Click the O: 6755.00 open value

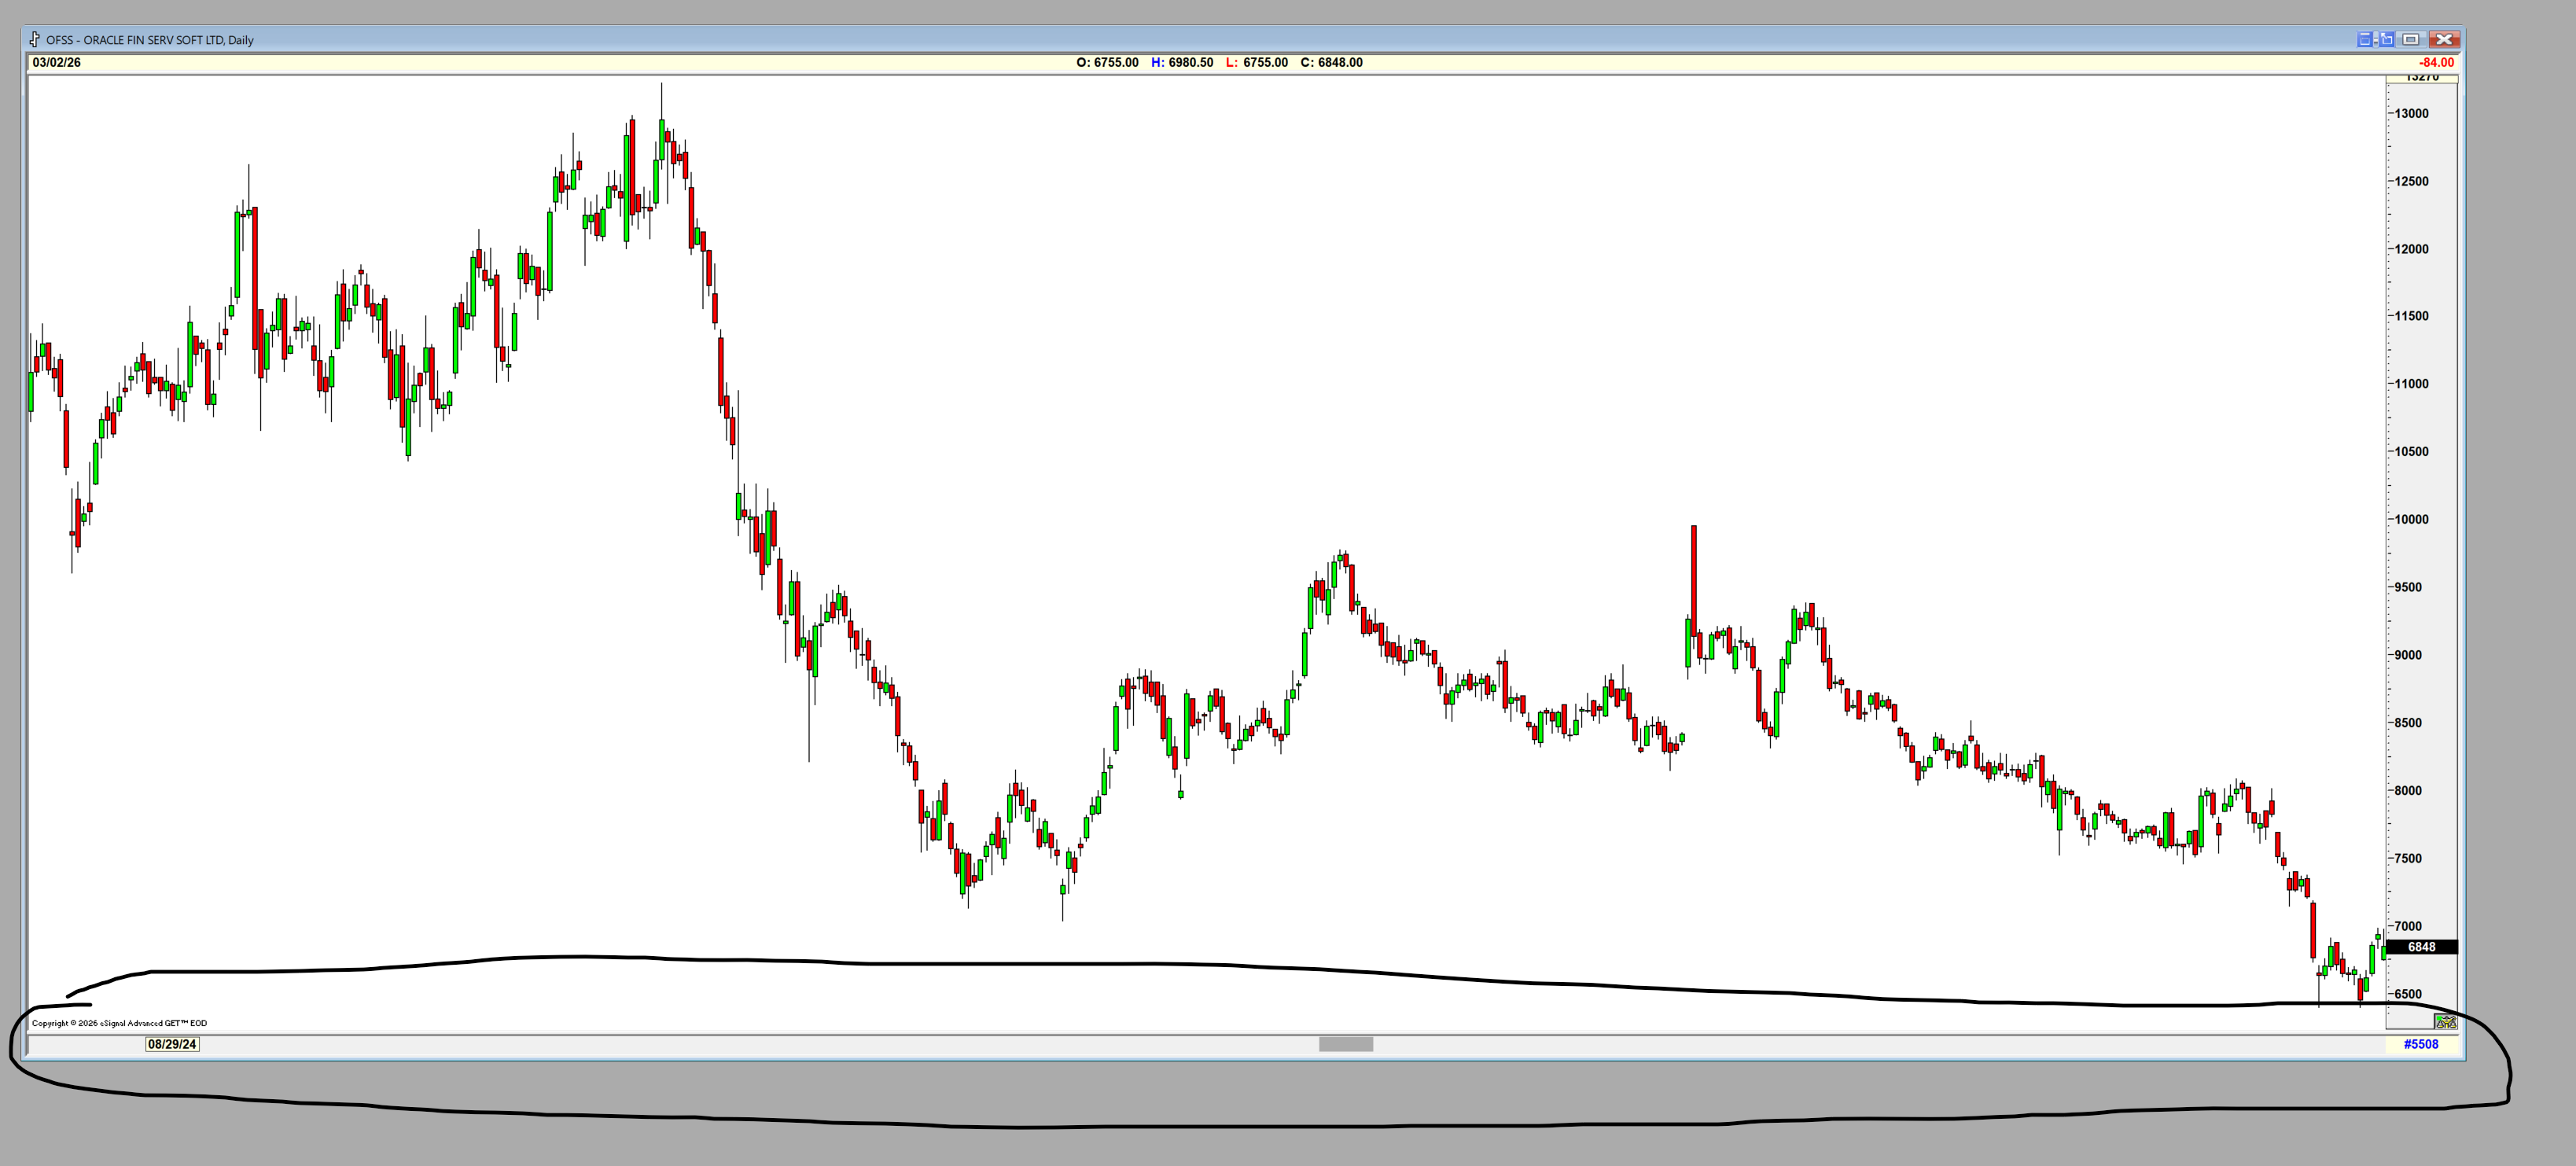[x=1107, y=62]
